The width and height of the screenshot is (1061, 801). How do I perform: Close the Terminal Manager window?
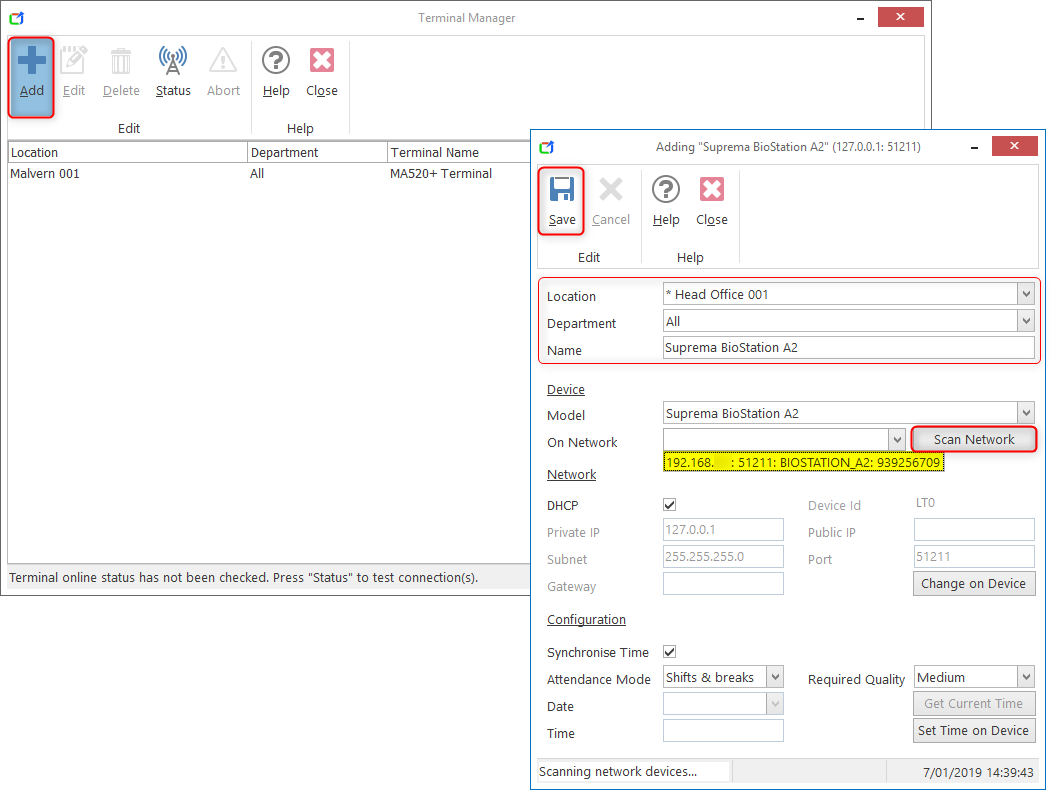(901, 17)
